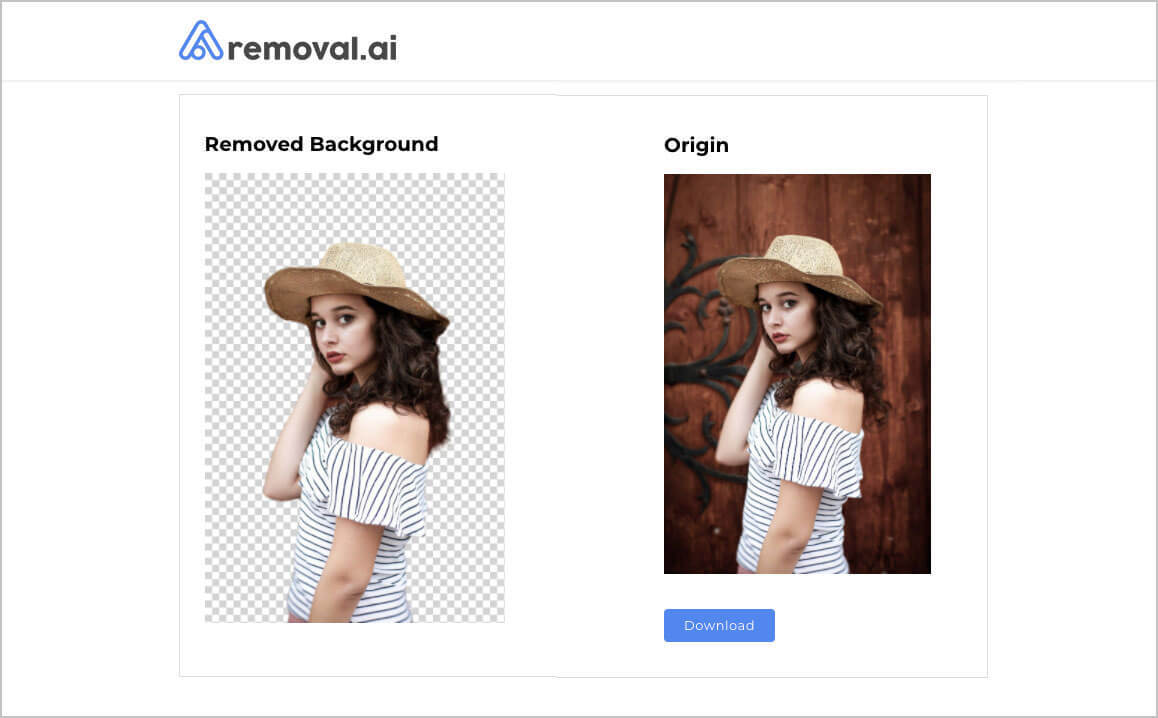Click the Origin heading label
The image size is (1158, 718).
click(x=696, y=145)
